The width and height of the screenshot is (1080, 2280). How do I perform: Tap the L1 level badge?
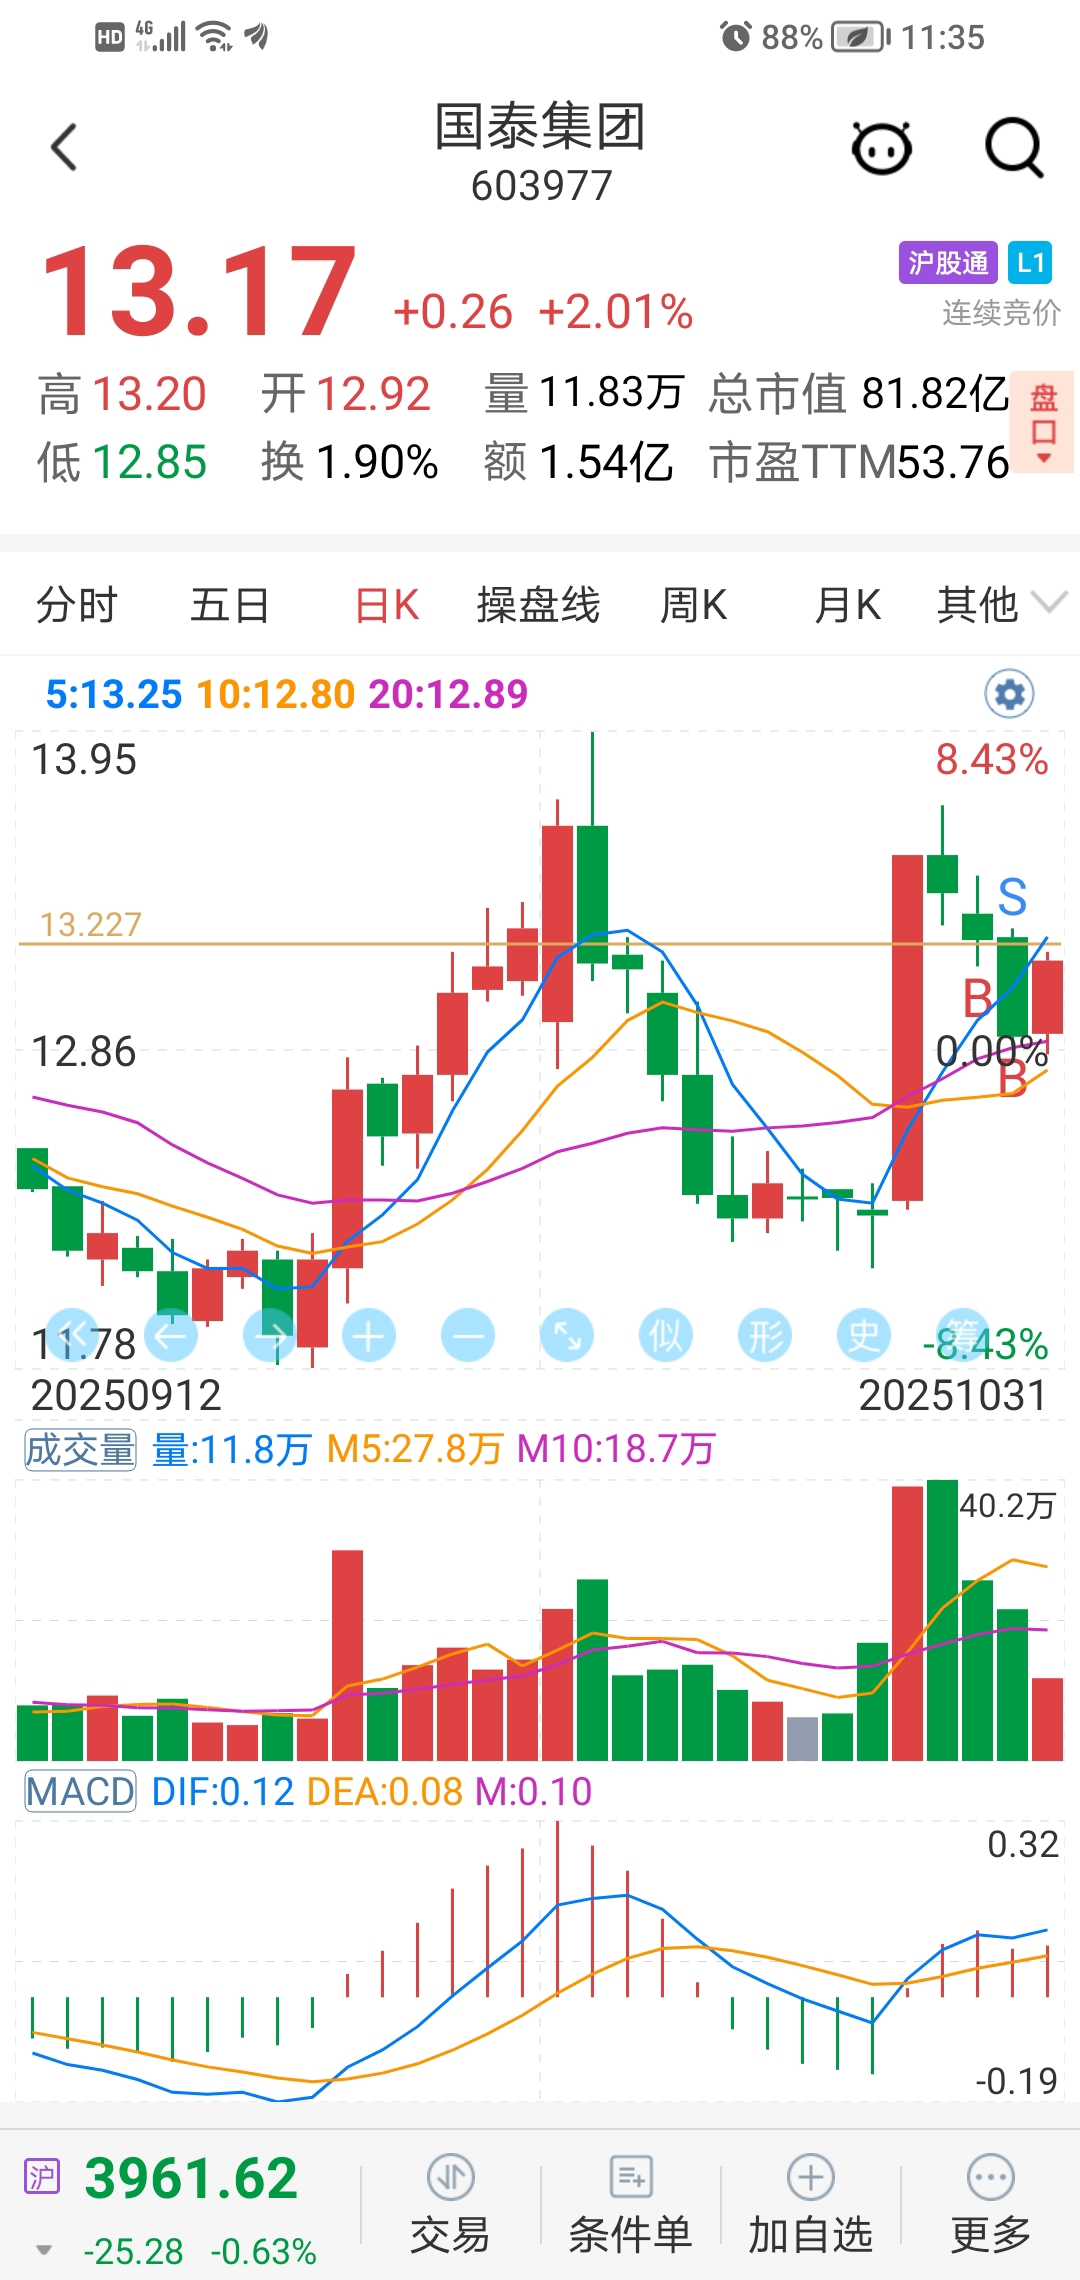point(1030,263)
